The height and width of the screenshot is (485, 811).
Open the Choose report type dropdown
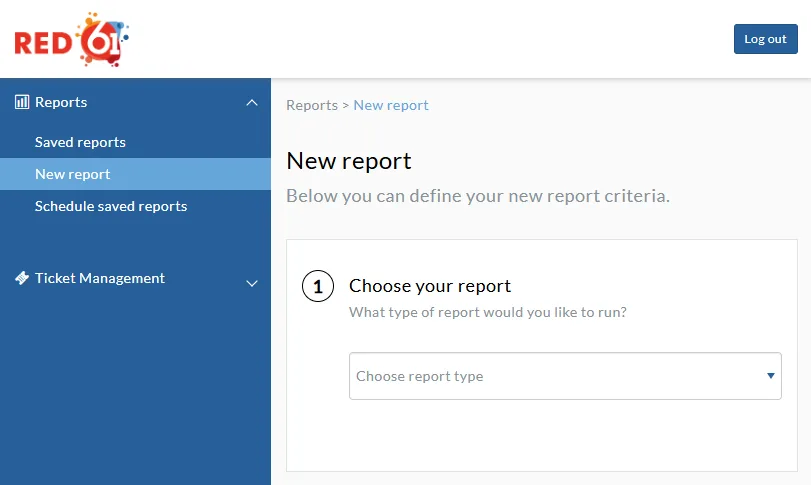[555, 376]
